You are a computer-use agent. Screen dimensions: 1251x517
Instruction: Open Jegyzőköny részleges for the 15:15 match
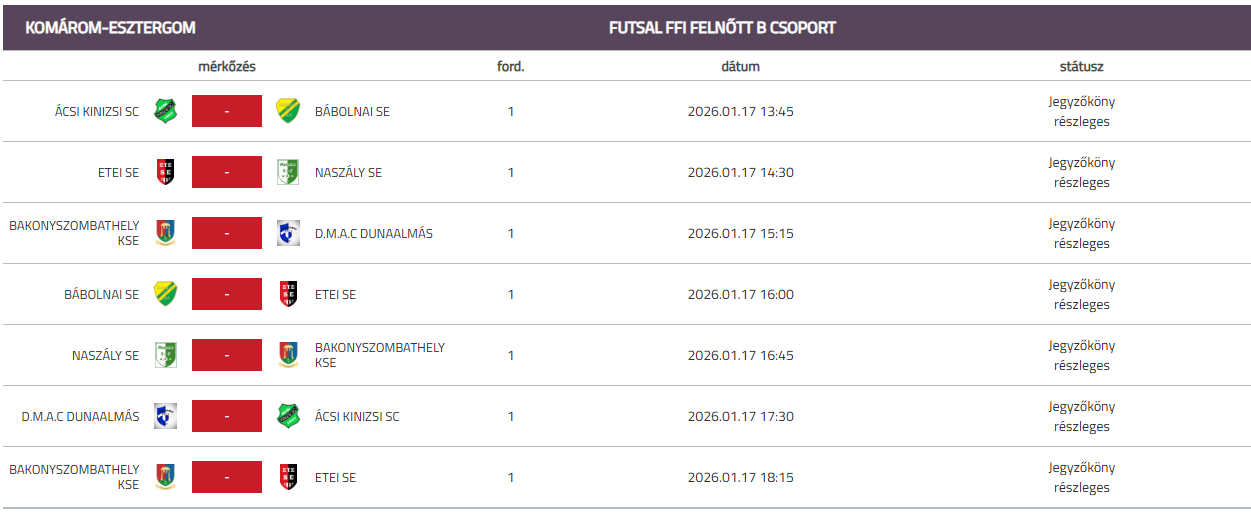point(1081,233)
